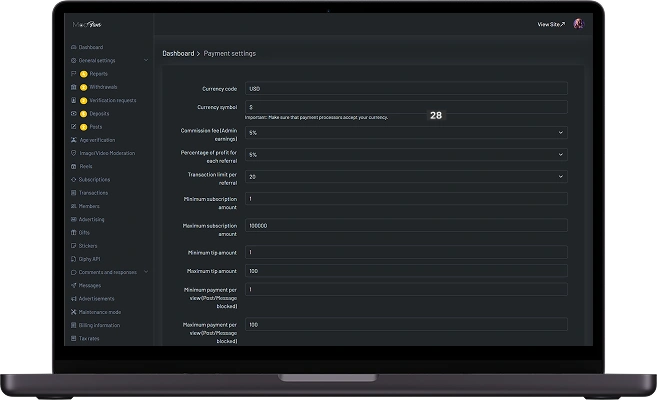Expand the Comments and responses chevron
Screen dimensions: 657x401
[146, 272]
